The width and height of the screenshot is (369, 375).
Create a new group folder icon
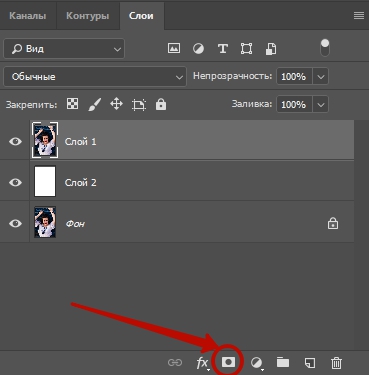[x=283, y=362]
